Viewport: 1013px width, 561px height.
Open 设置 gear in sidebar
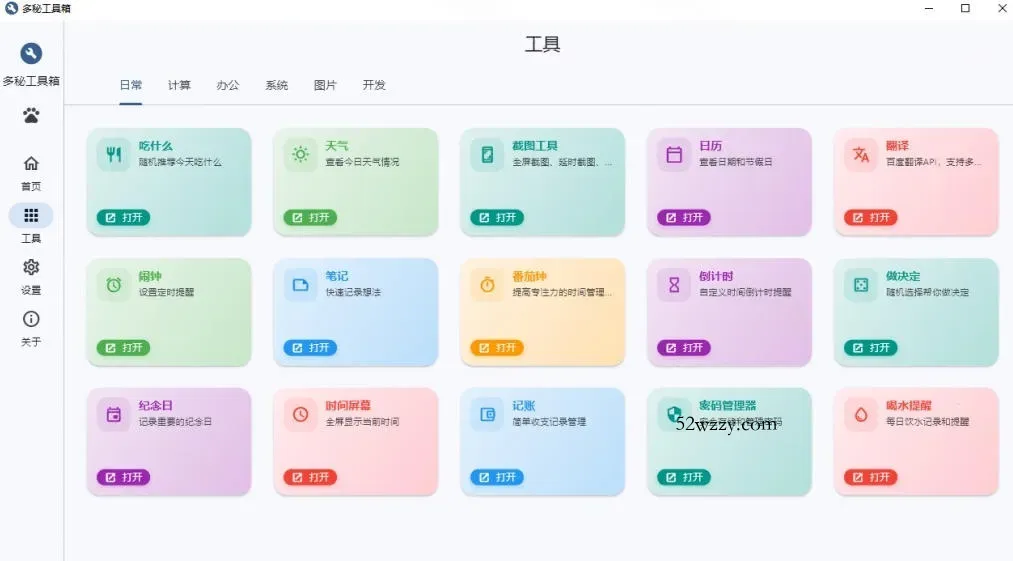31,277
